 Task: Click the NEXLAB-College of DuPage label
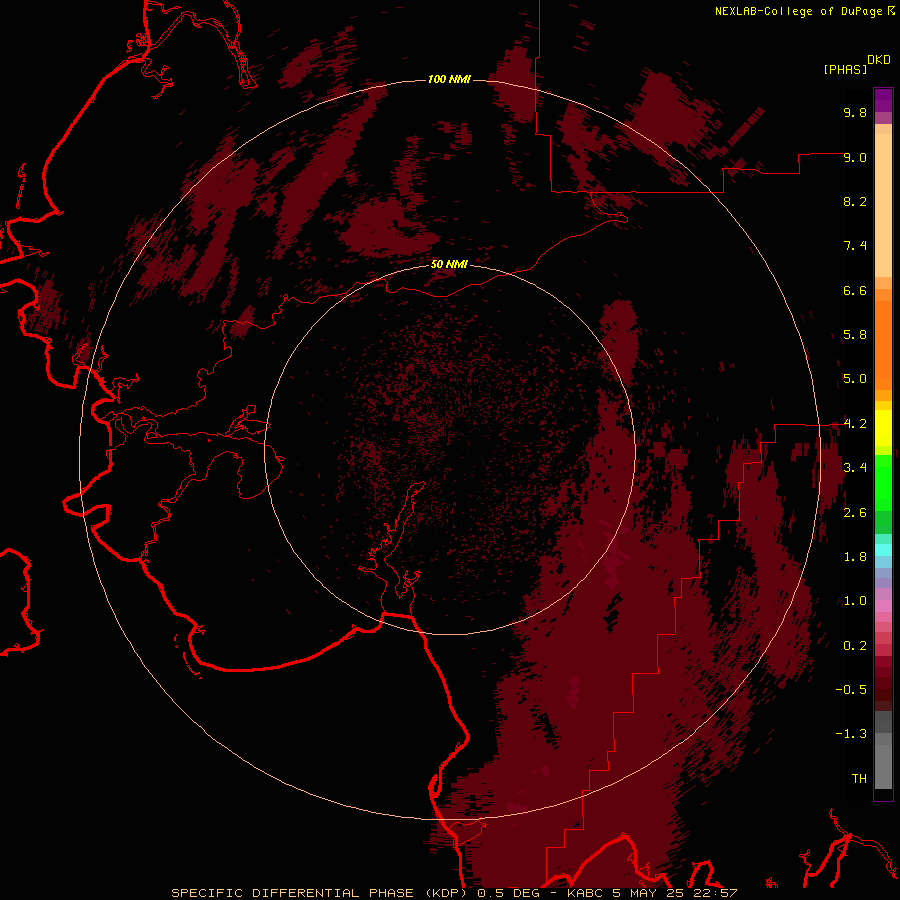(x=799, y=11)
